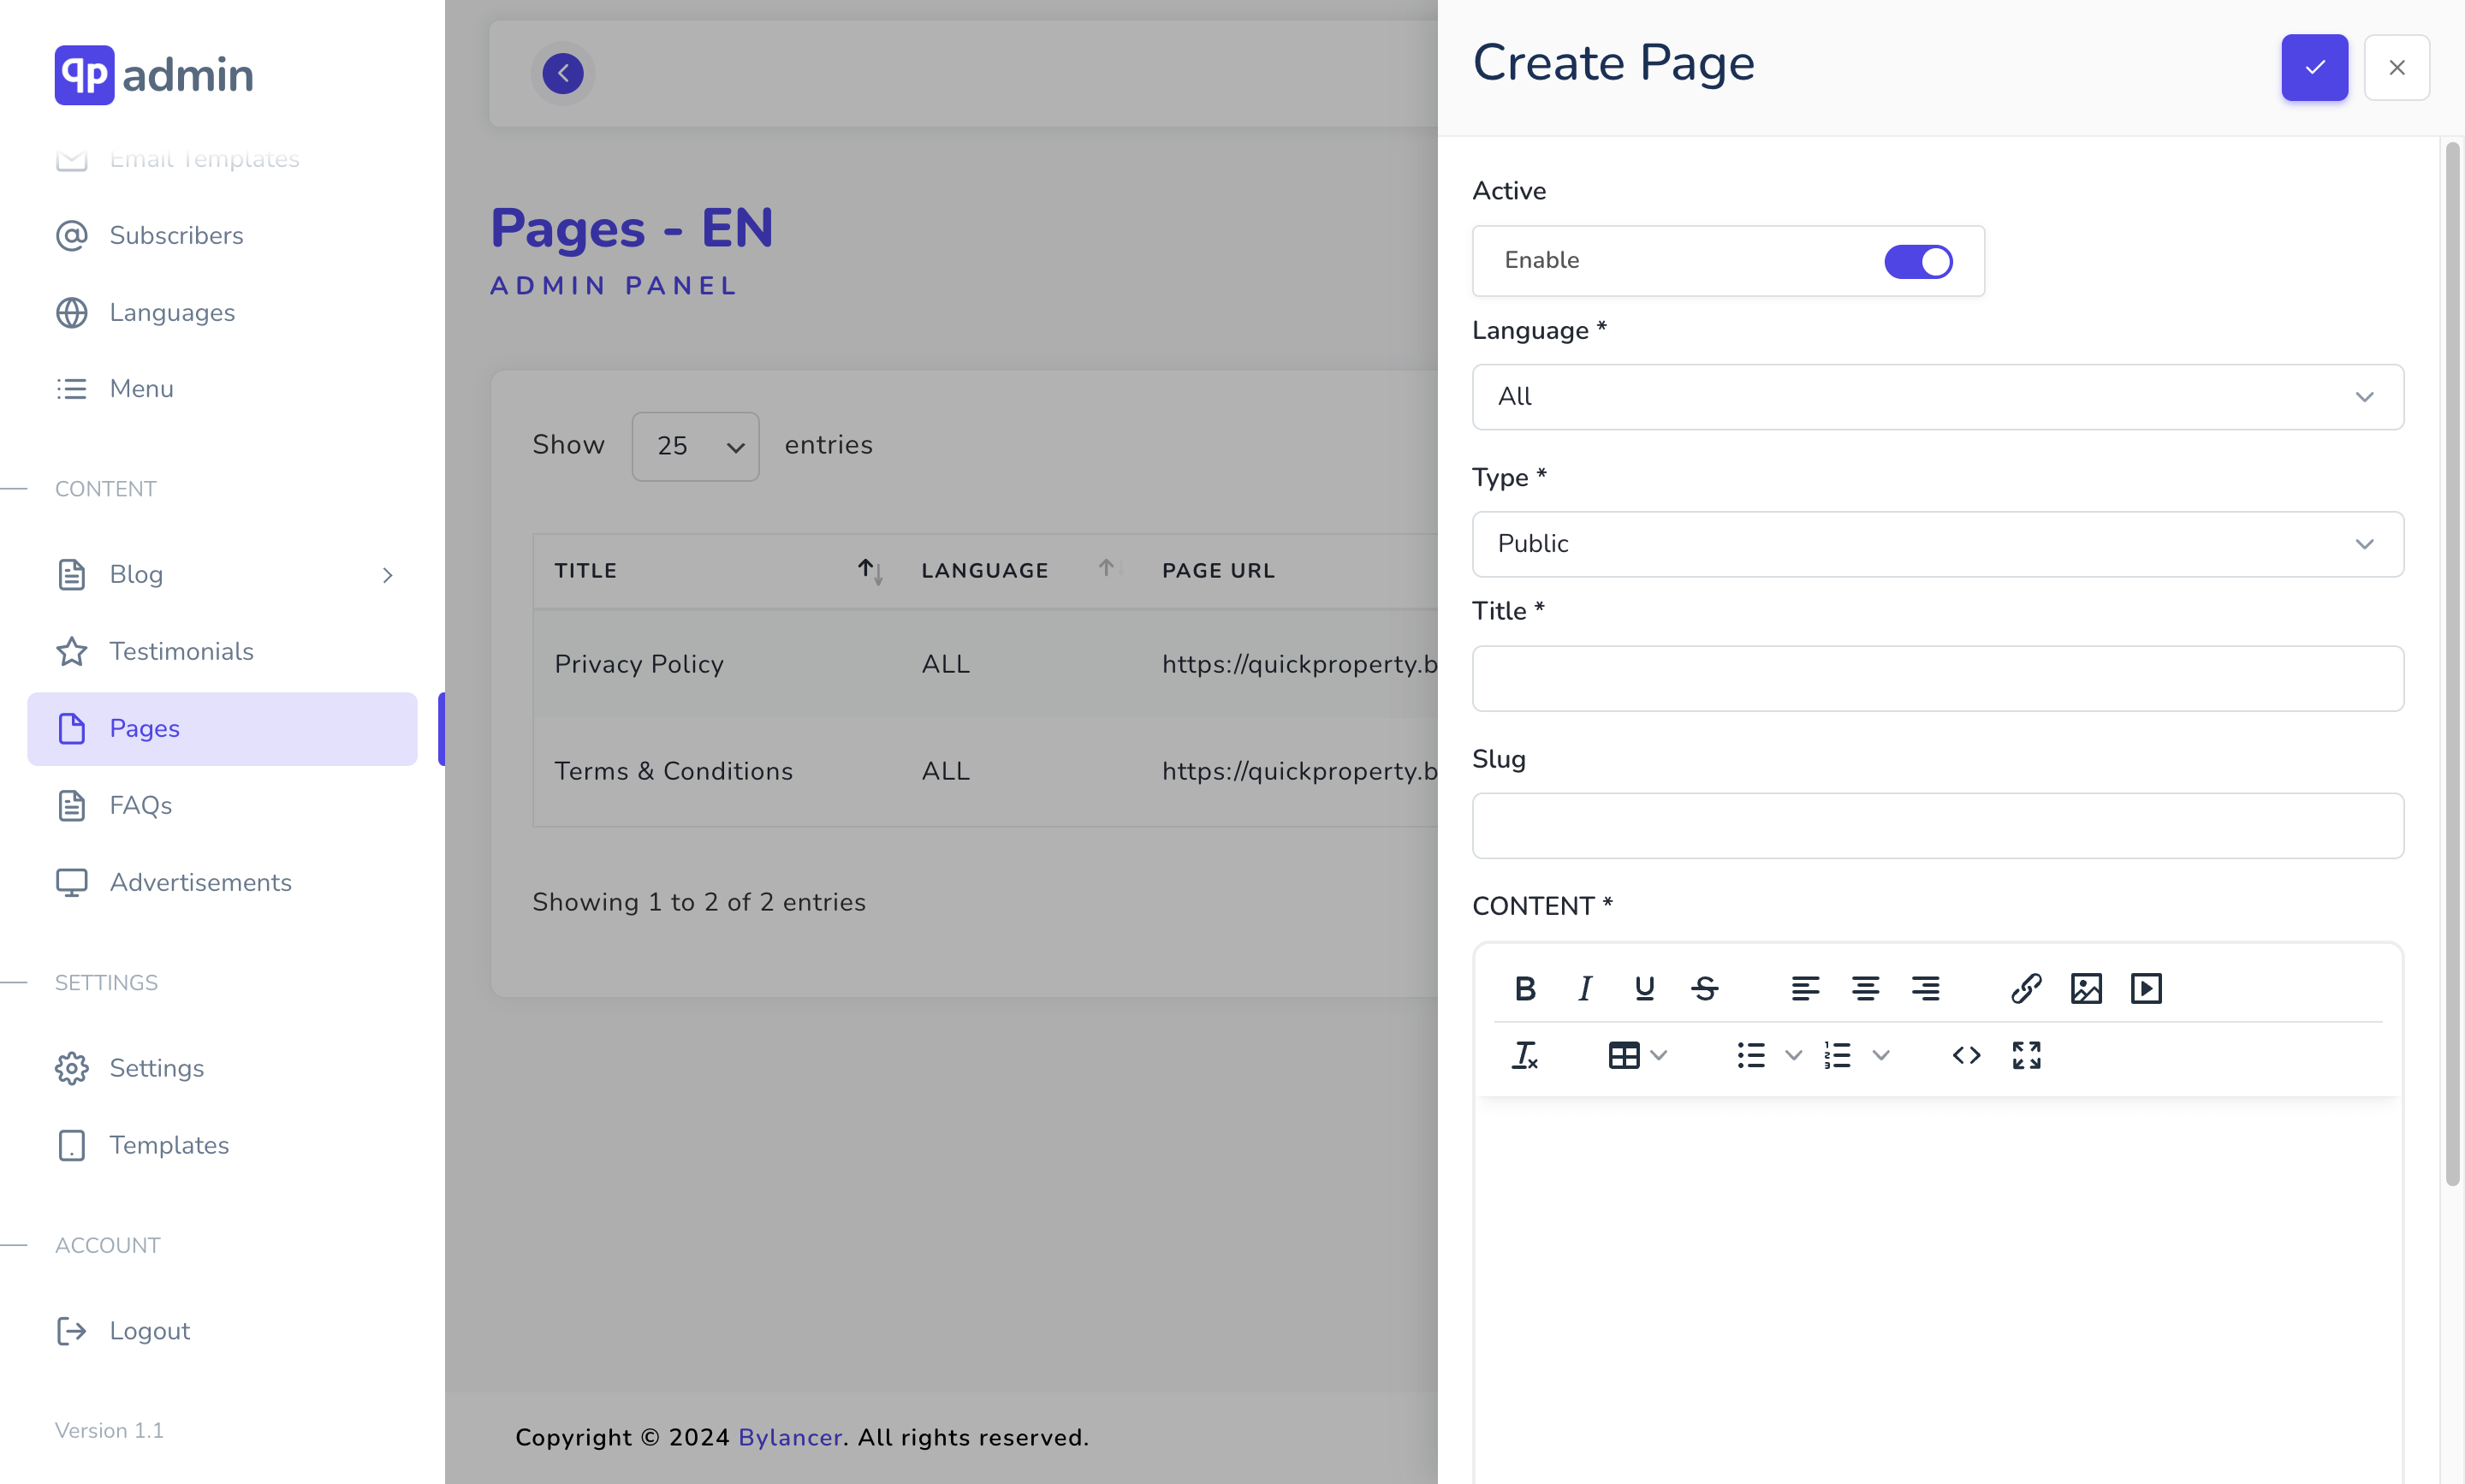
Task: Toggle bold formatting in content editor
Action: [1524, 988]
